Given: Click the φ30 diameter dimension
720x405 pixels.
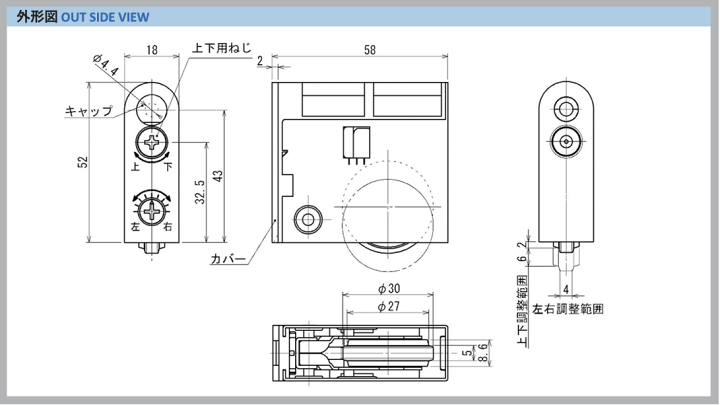Looking at the screenshot, I should (389, 289).
